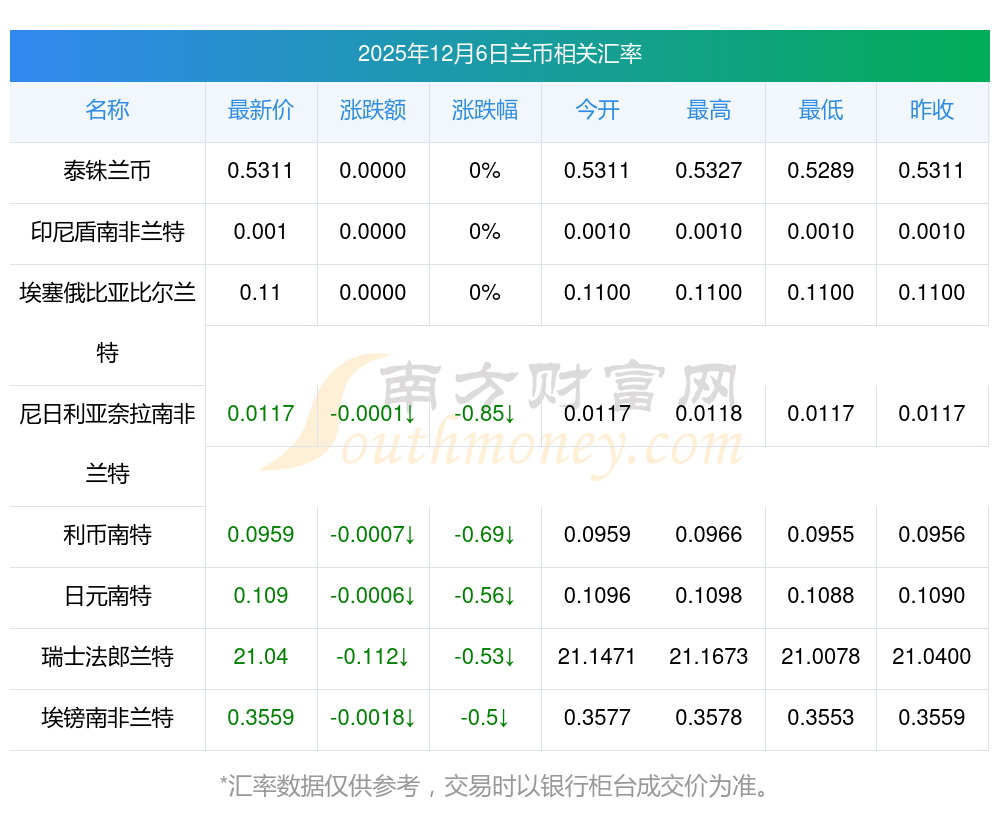Click the 日元南特 row name

[107, 596]
